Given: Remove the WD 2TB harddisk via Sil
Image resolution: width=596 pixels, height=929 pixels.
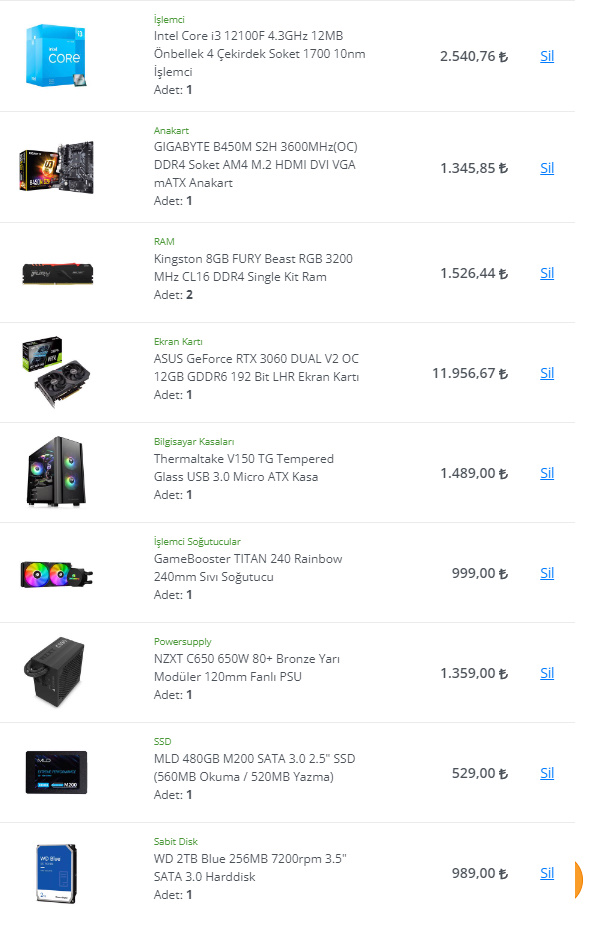Looking at the screenshot, I should [547, 873].
